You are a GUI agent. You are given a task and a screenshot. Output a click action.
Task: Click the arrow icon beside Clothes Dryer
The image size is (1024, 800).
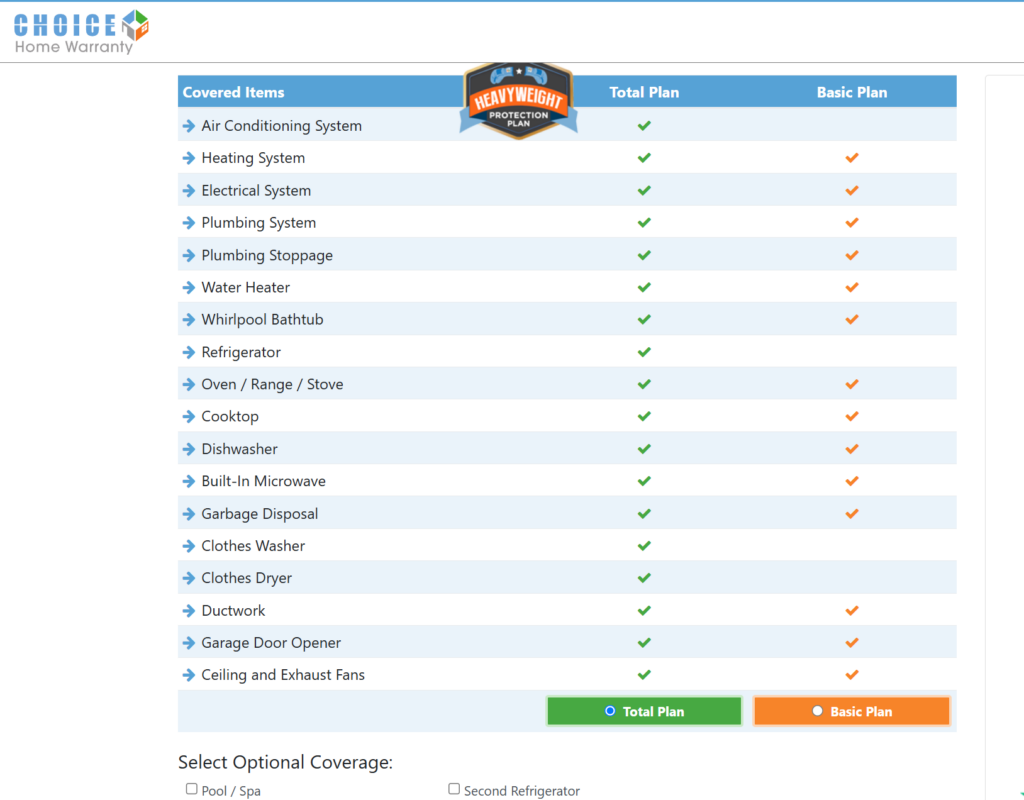point(189,578)
